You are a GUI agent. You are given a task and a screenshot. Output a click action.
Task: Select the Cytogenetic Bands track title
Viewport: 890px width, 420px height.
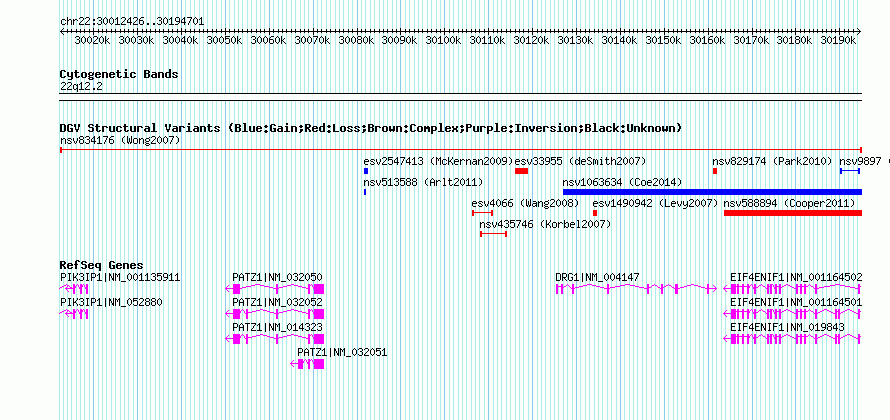[x=119, y=74]
